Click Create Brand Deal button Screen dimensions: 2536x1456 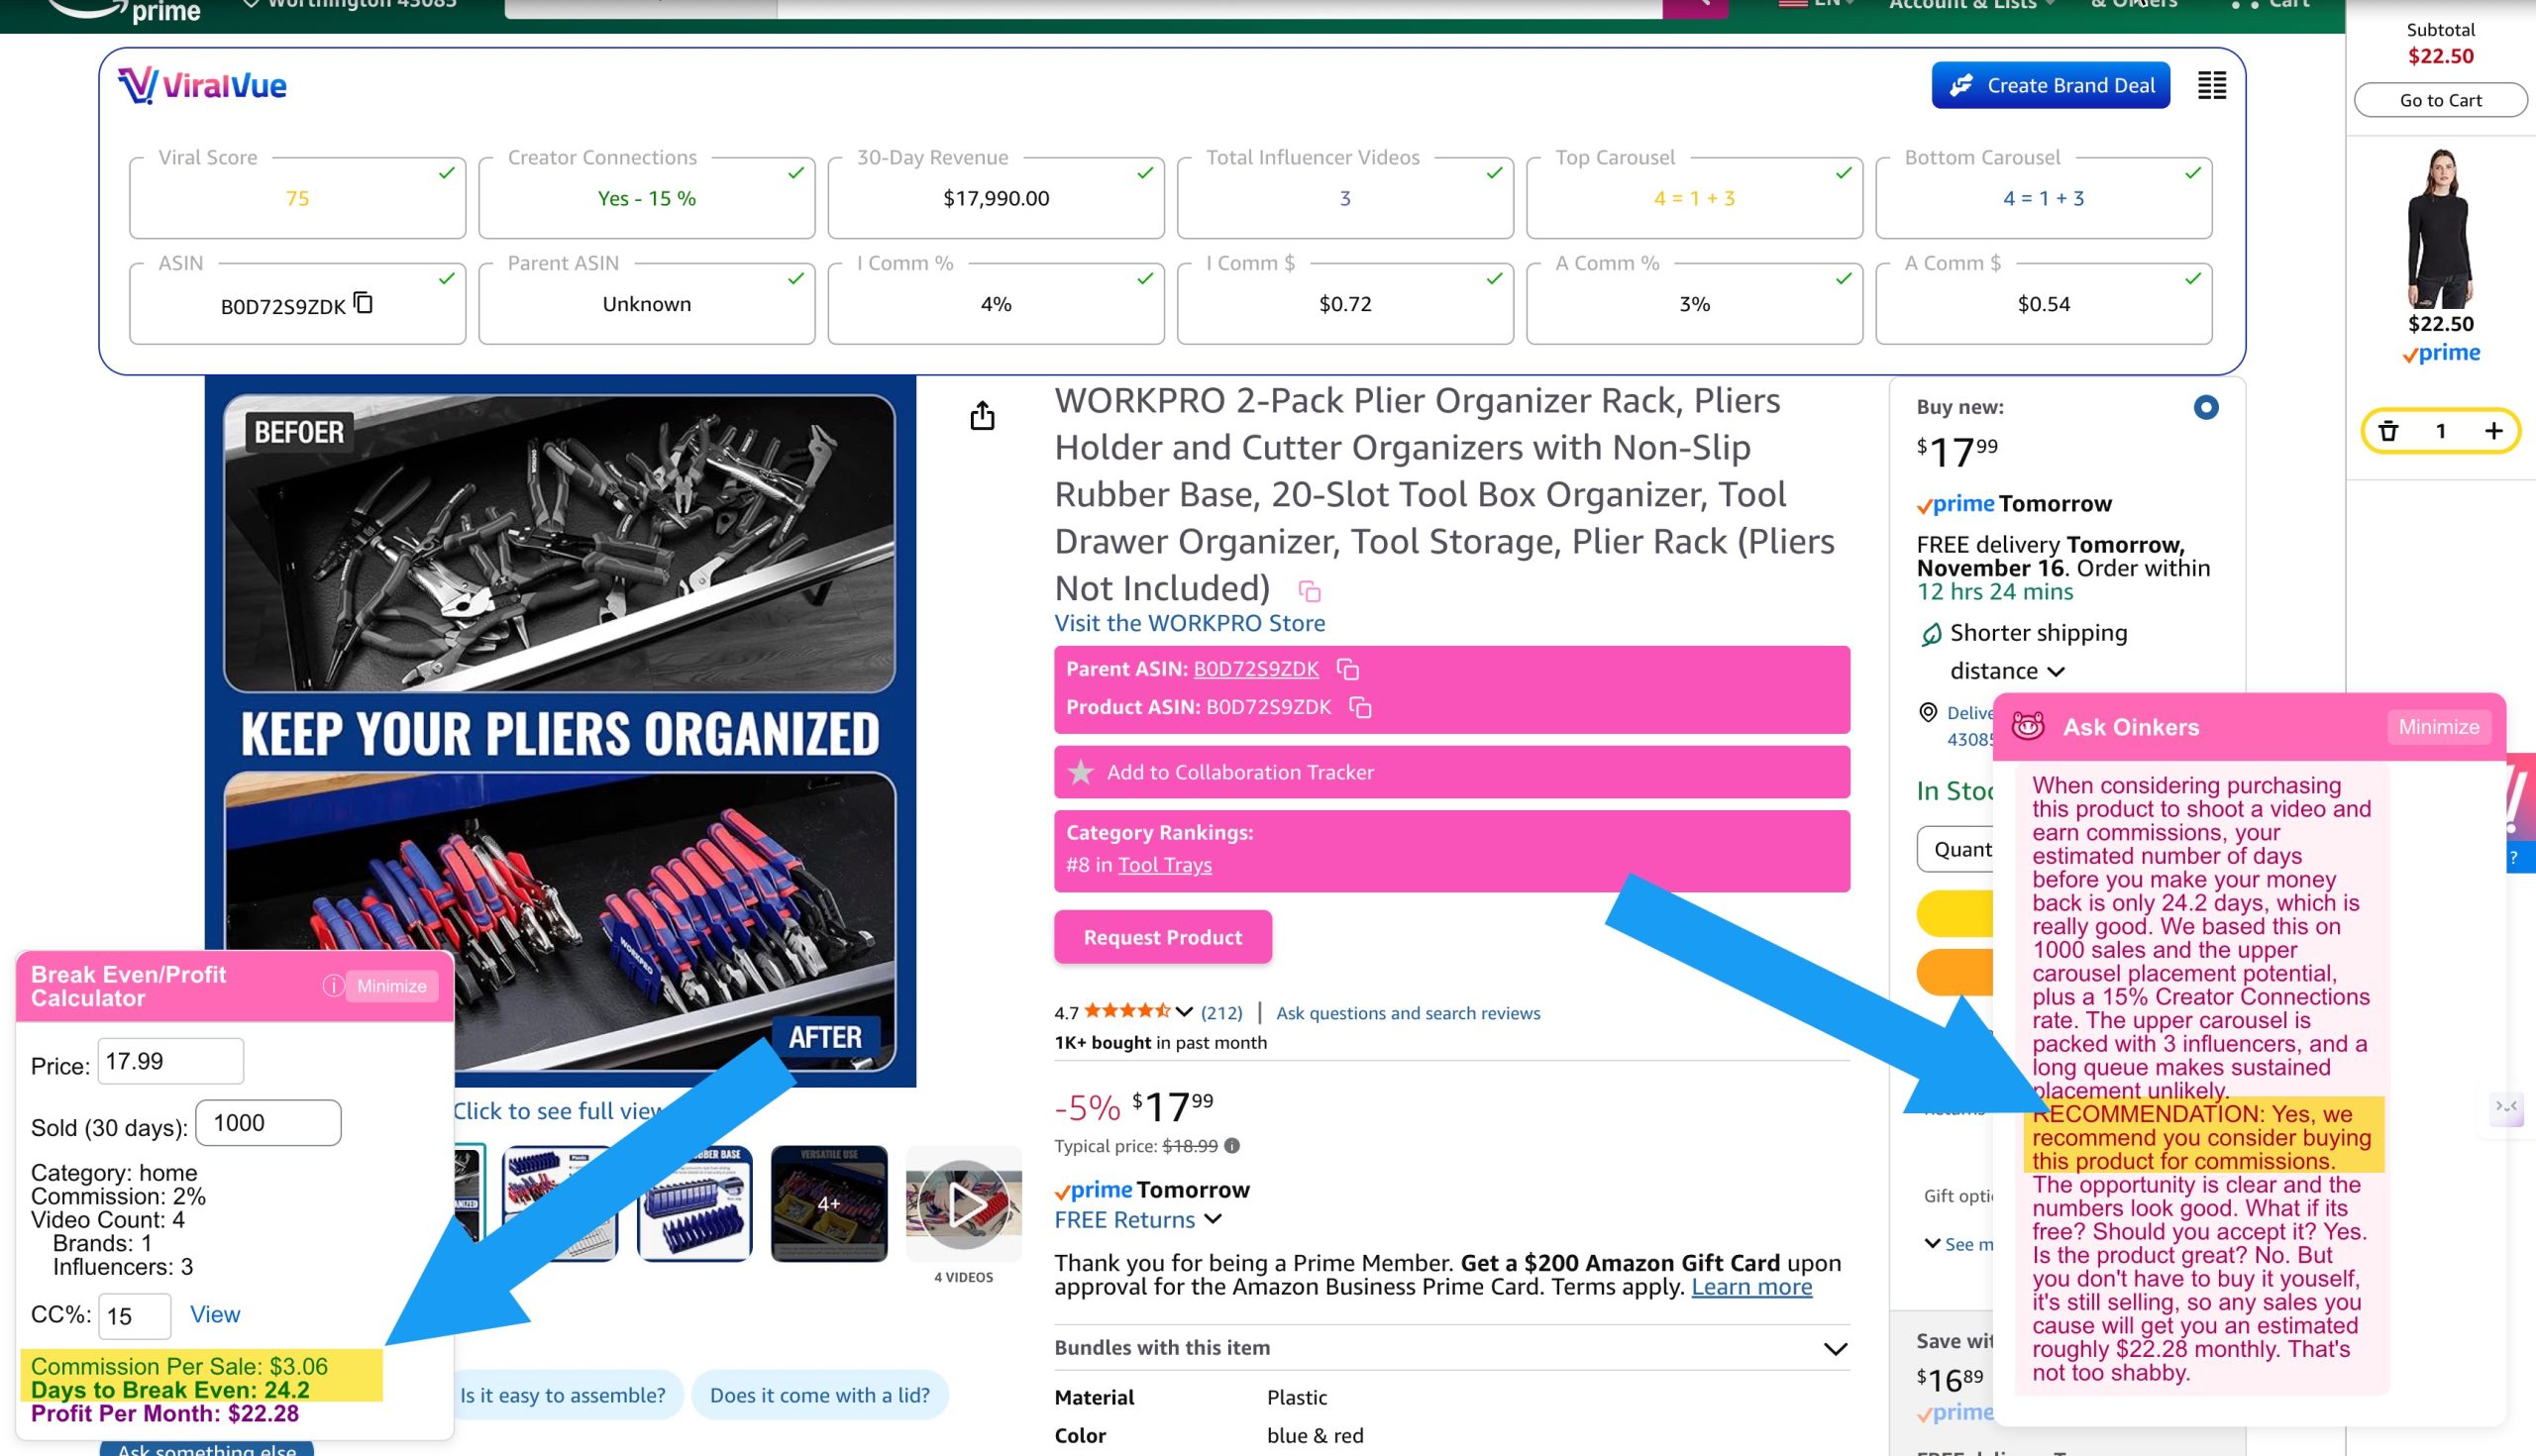click(x=2050, y=85)
